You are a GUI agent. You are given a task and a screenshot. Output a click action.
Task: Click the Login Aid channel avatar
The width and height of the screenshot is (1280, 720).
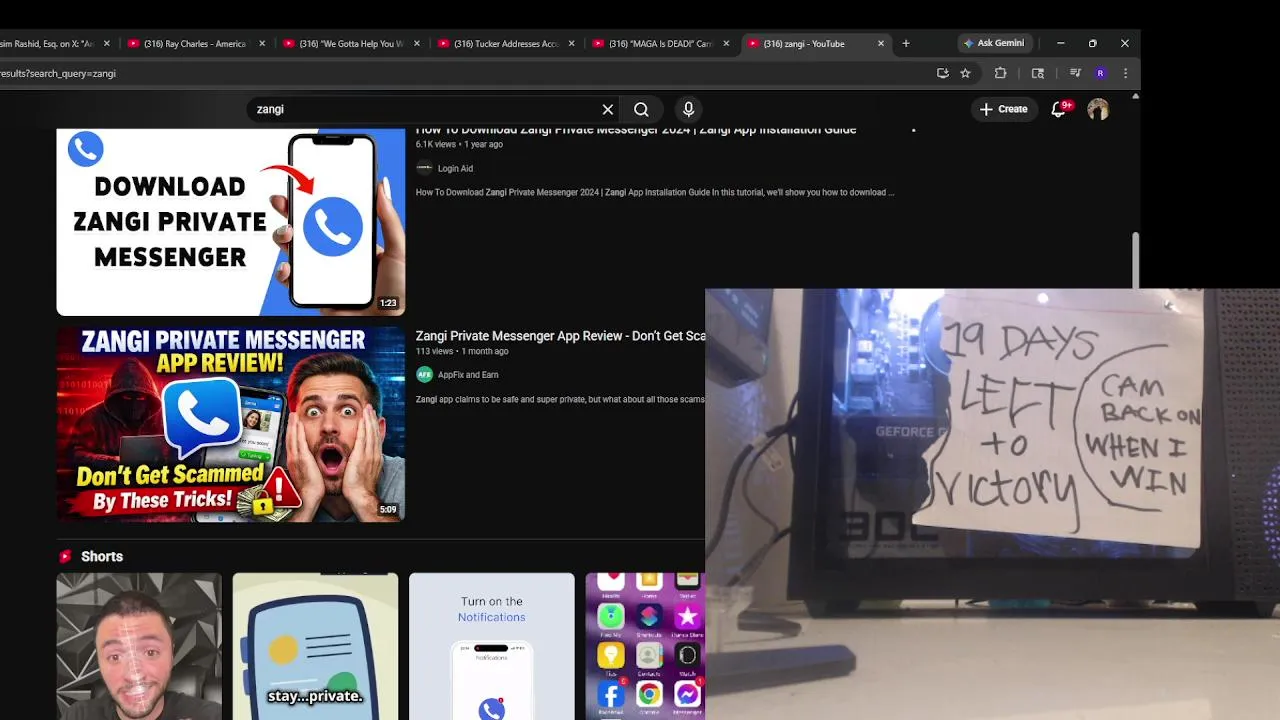[424, 168]
